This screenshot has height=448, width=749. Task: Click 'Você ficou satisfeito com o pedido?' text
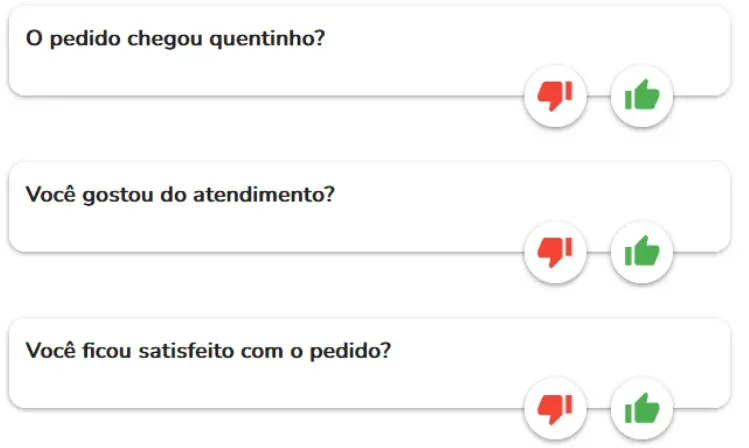[x=208, y=351]
